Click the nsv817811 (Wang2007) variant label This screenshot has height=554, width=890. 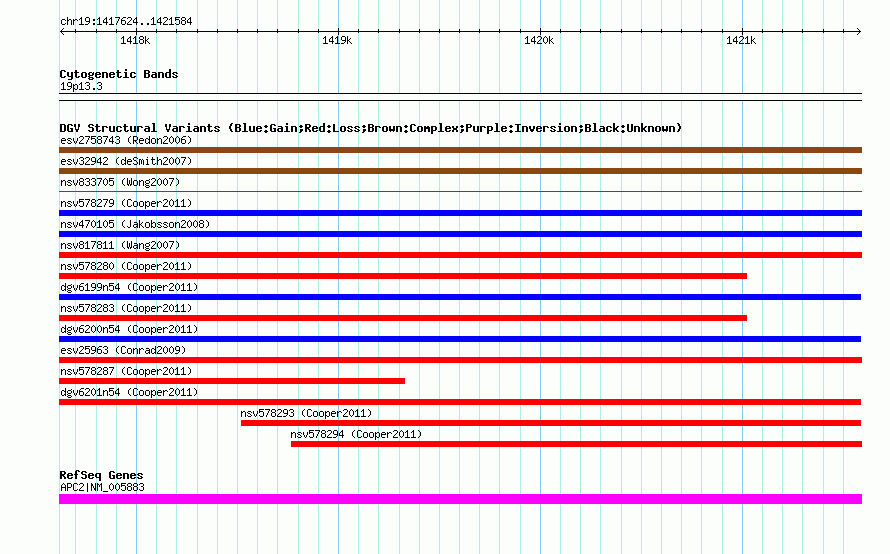point(120,245)
